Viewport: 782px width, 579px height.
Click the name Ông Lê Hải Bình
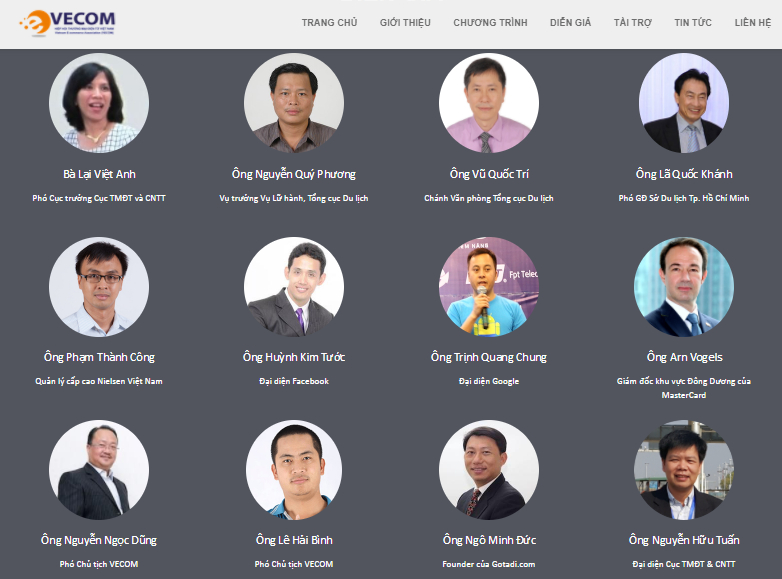294,540
